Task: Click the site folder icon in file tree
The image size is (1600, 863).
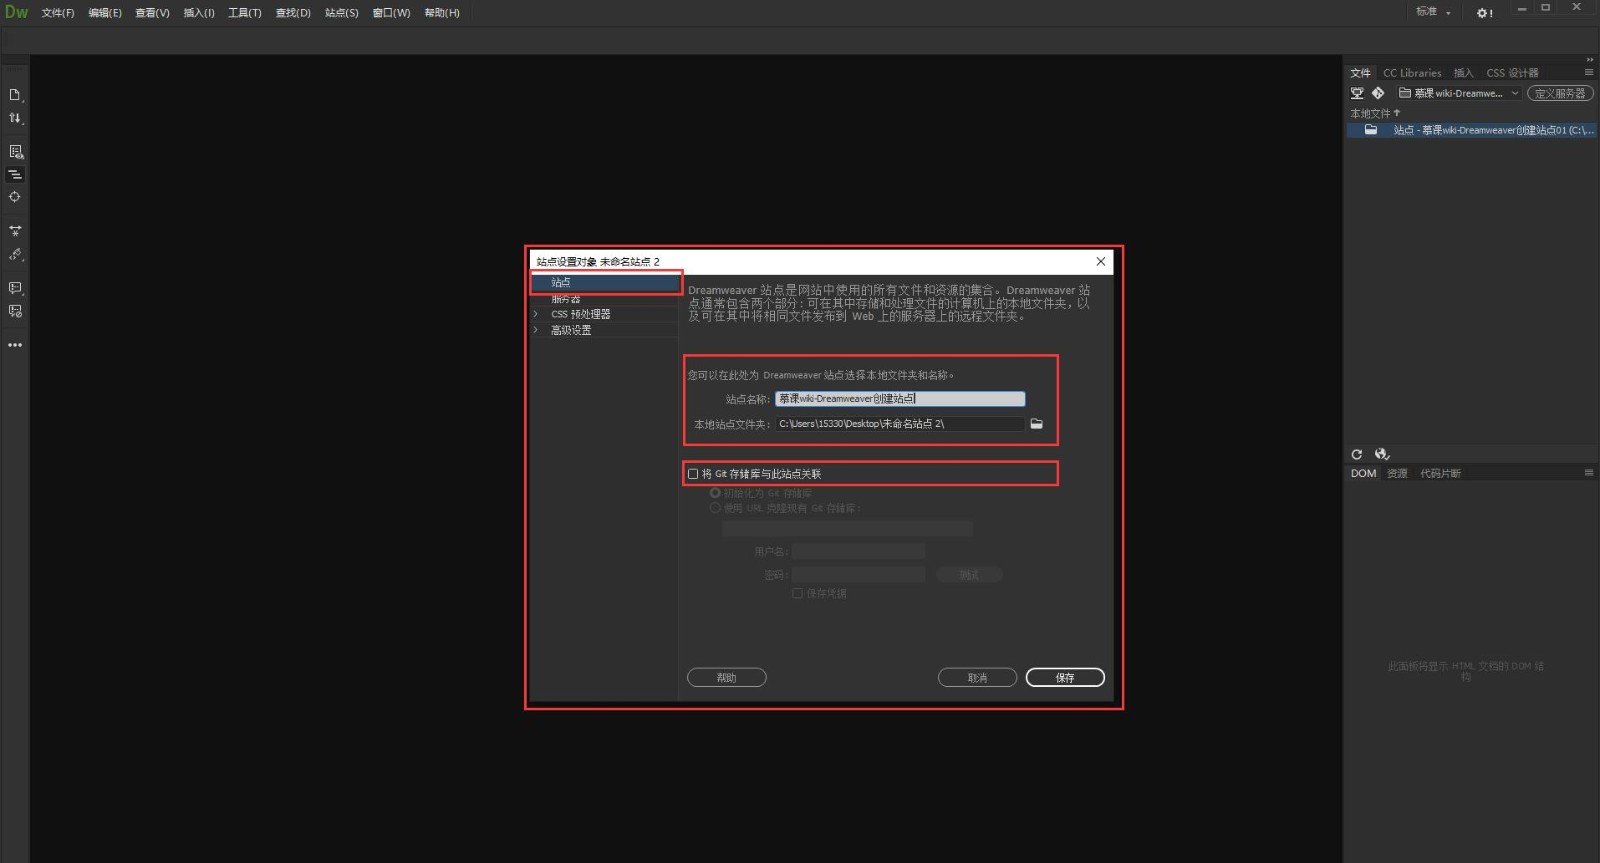Action: [x=1371, y=130]
